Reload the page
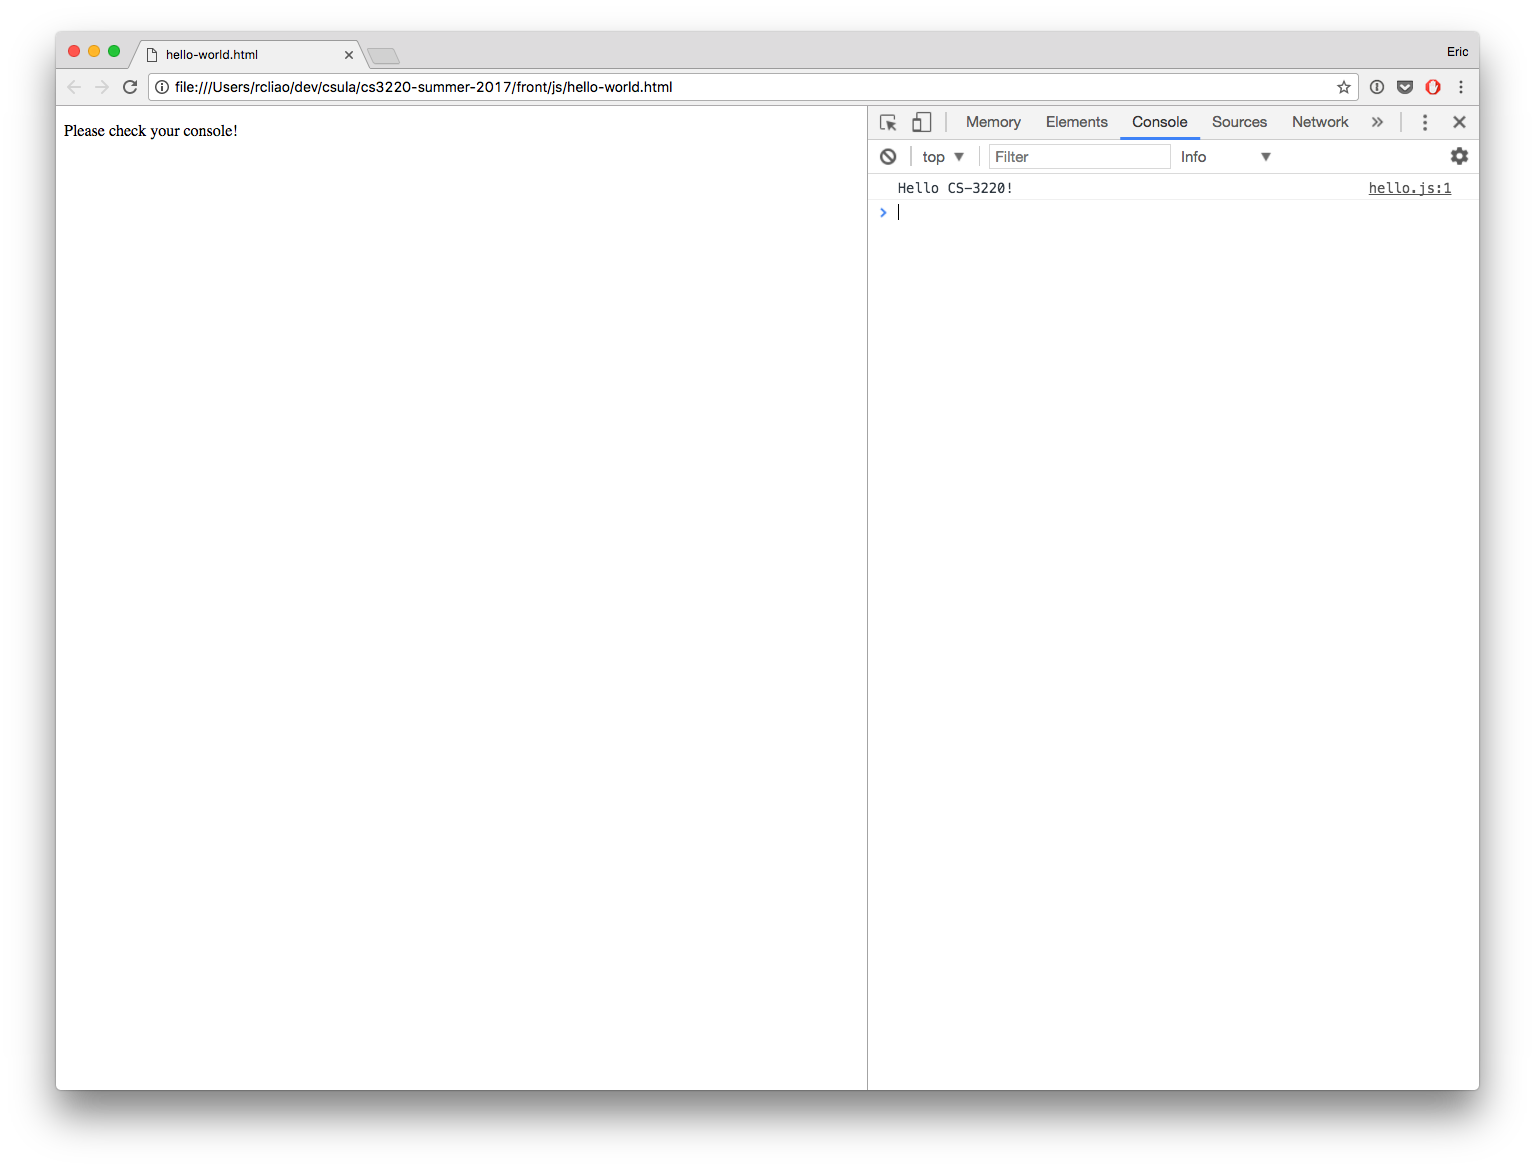This screenshot has width=1535, height=1170. [130, 87]
